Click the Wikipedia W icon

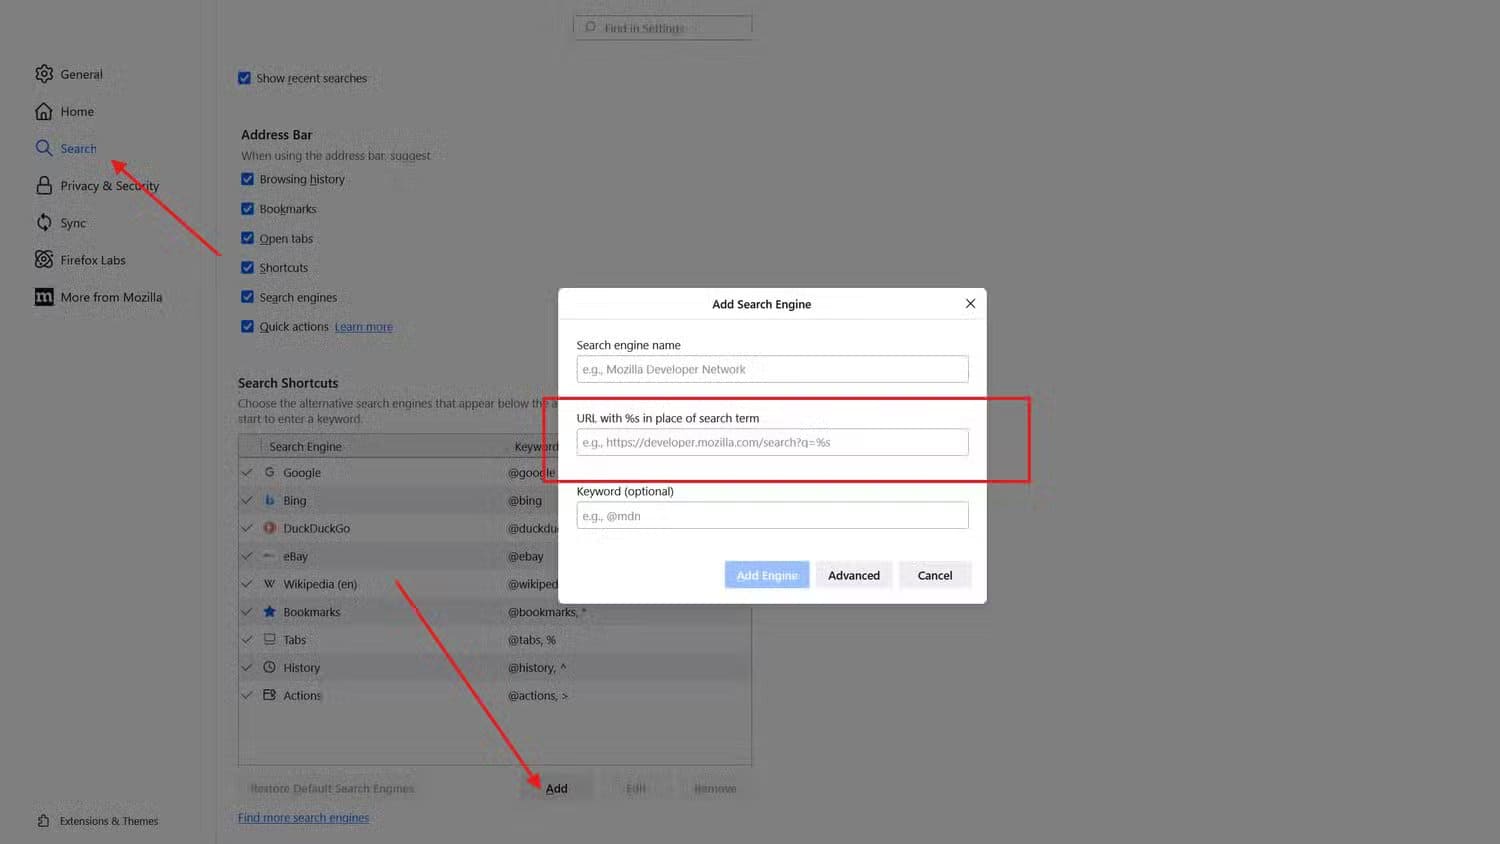[269, 584]
